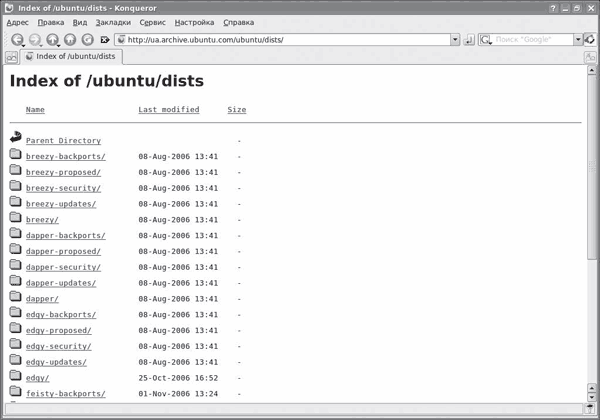
Task: Open the Настройка menu
Action: (194, 22)
